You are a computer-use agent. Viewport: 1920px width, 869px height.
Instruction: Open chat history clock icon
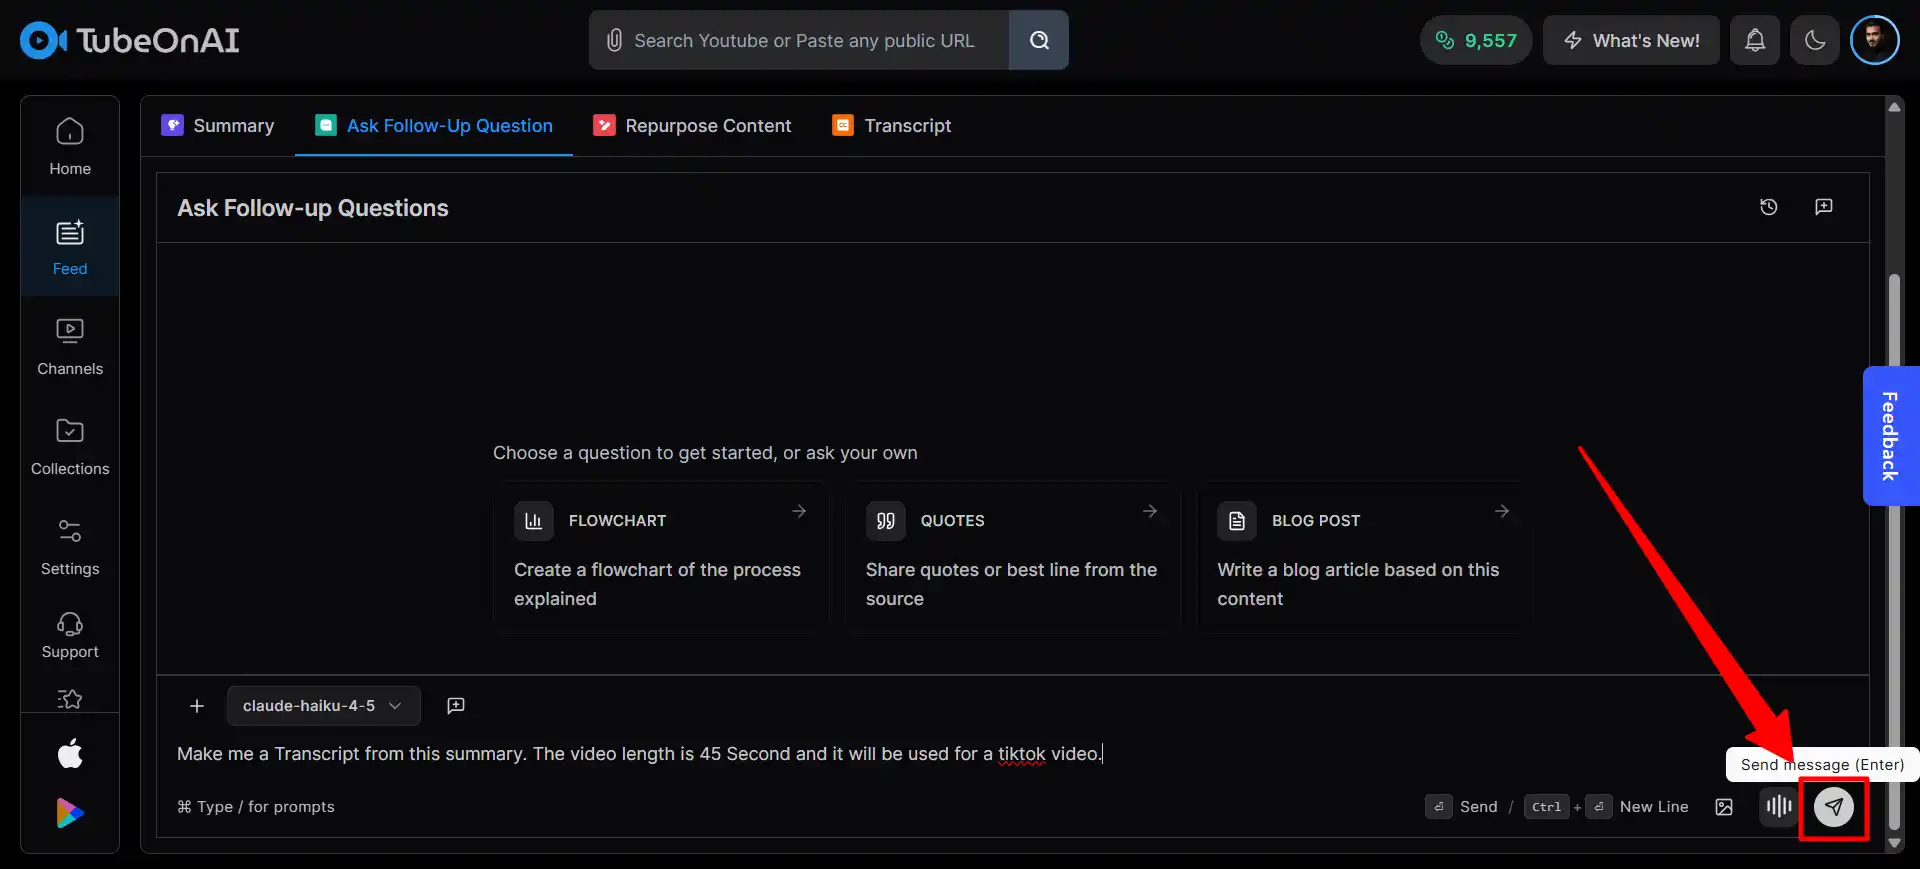pyautogui.click(x=1768, y=207)
